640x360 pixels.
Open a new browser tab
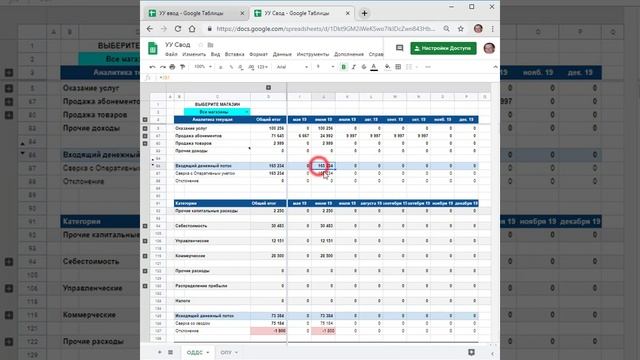point(364,13)
